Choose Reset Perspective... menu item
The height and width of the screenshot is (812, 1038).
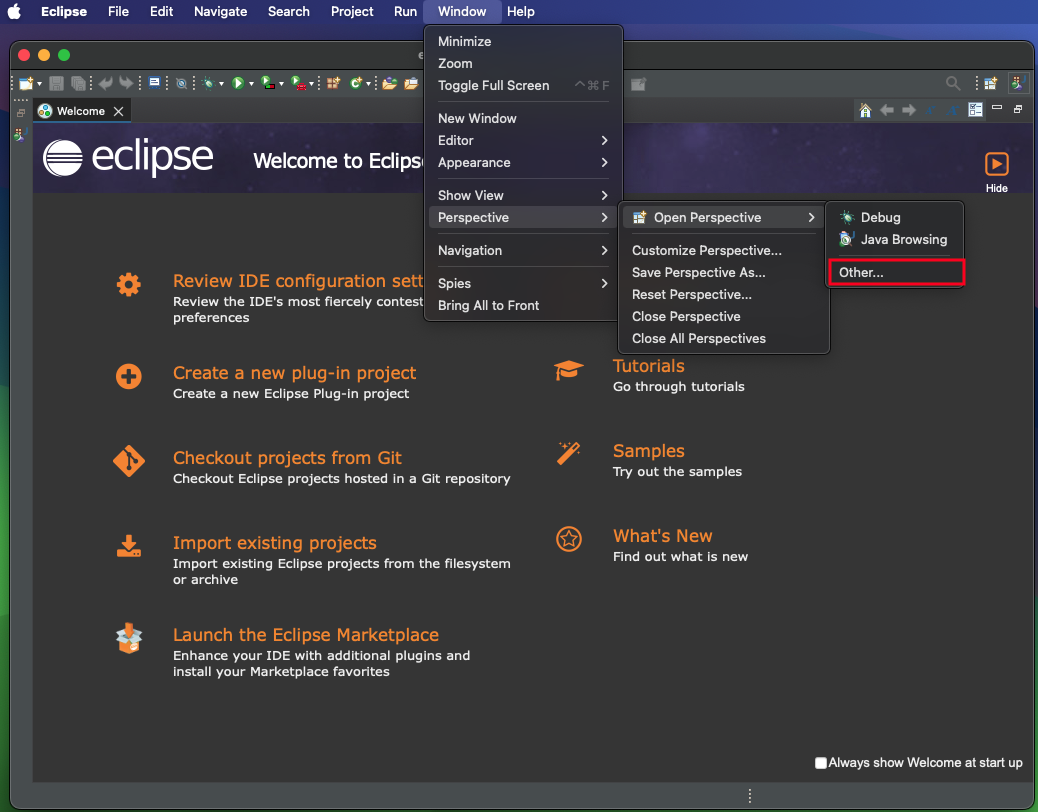(x=723, y=294)
